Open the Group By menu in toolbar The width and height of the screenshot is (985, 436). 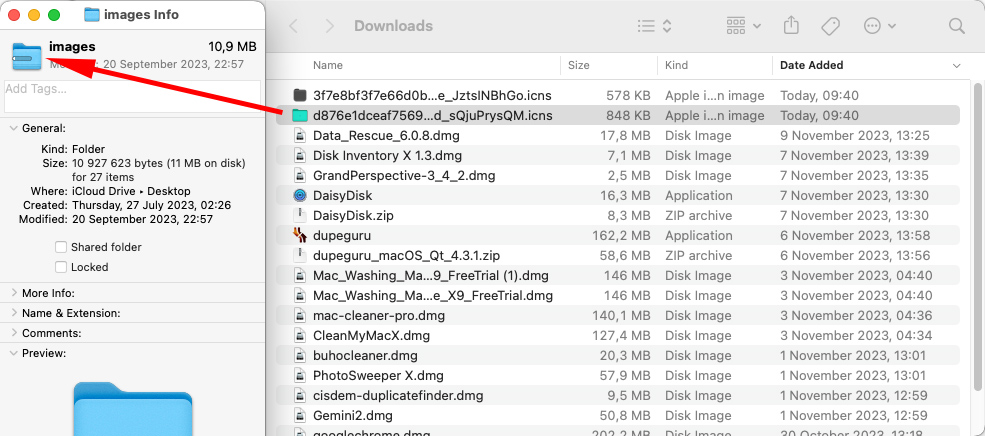click(744, 26)
